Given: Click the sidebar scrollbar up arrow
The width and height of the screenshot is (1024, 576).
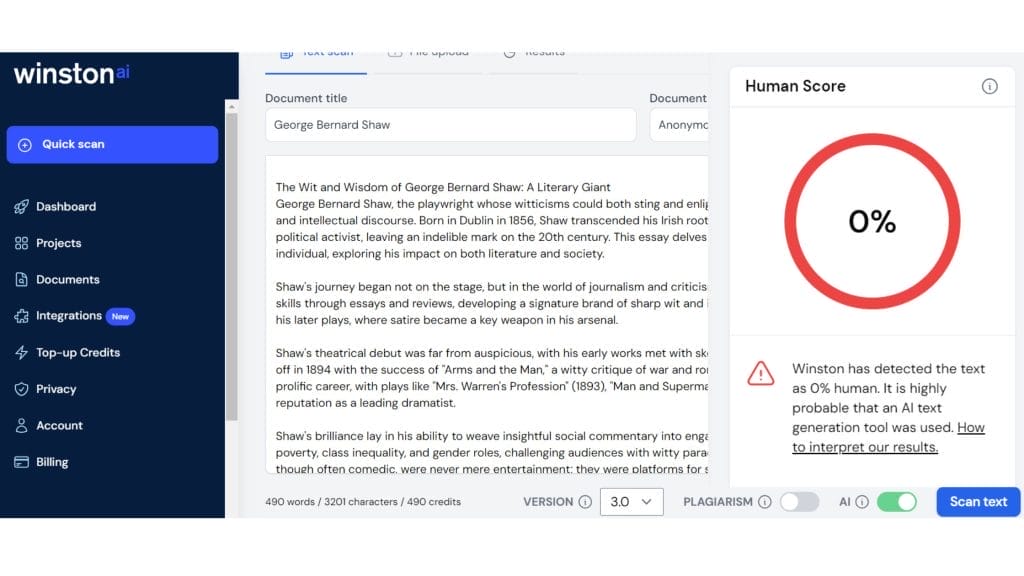Looking at the screenshot, I should 231,106.
